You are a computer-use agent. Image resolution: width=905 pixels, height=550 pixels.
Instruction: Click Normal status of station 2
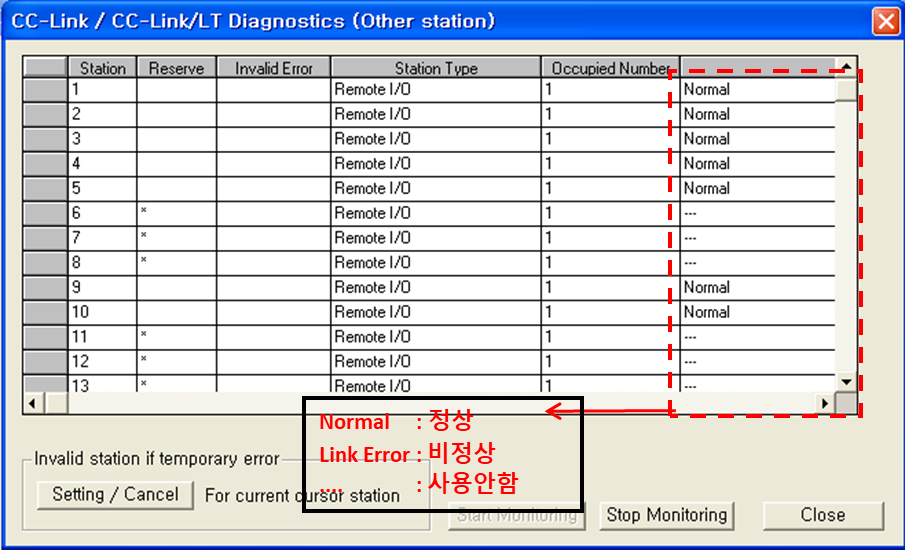click(x=706, y=115)
